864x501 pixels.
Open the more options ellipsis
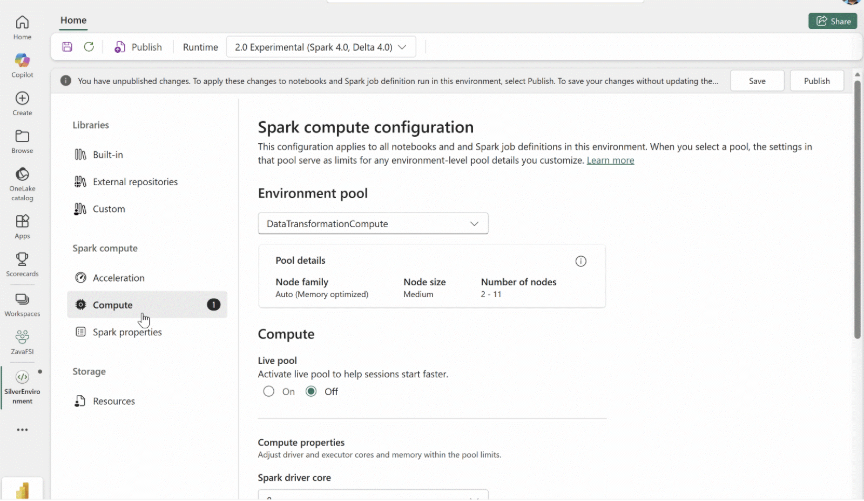[22, 430]
